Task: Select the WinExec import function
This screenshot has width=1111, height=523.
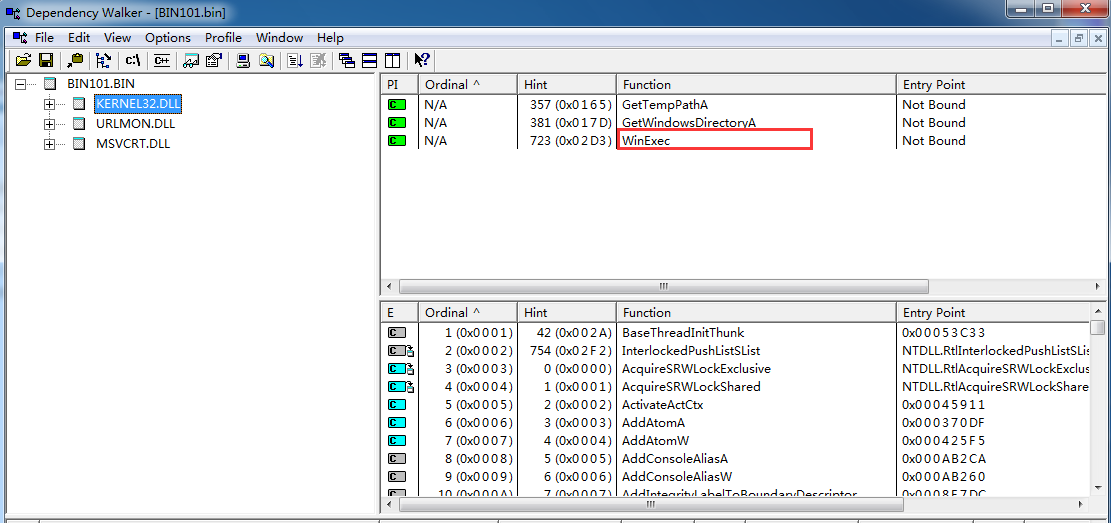Action: (645, 141)
